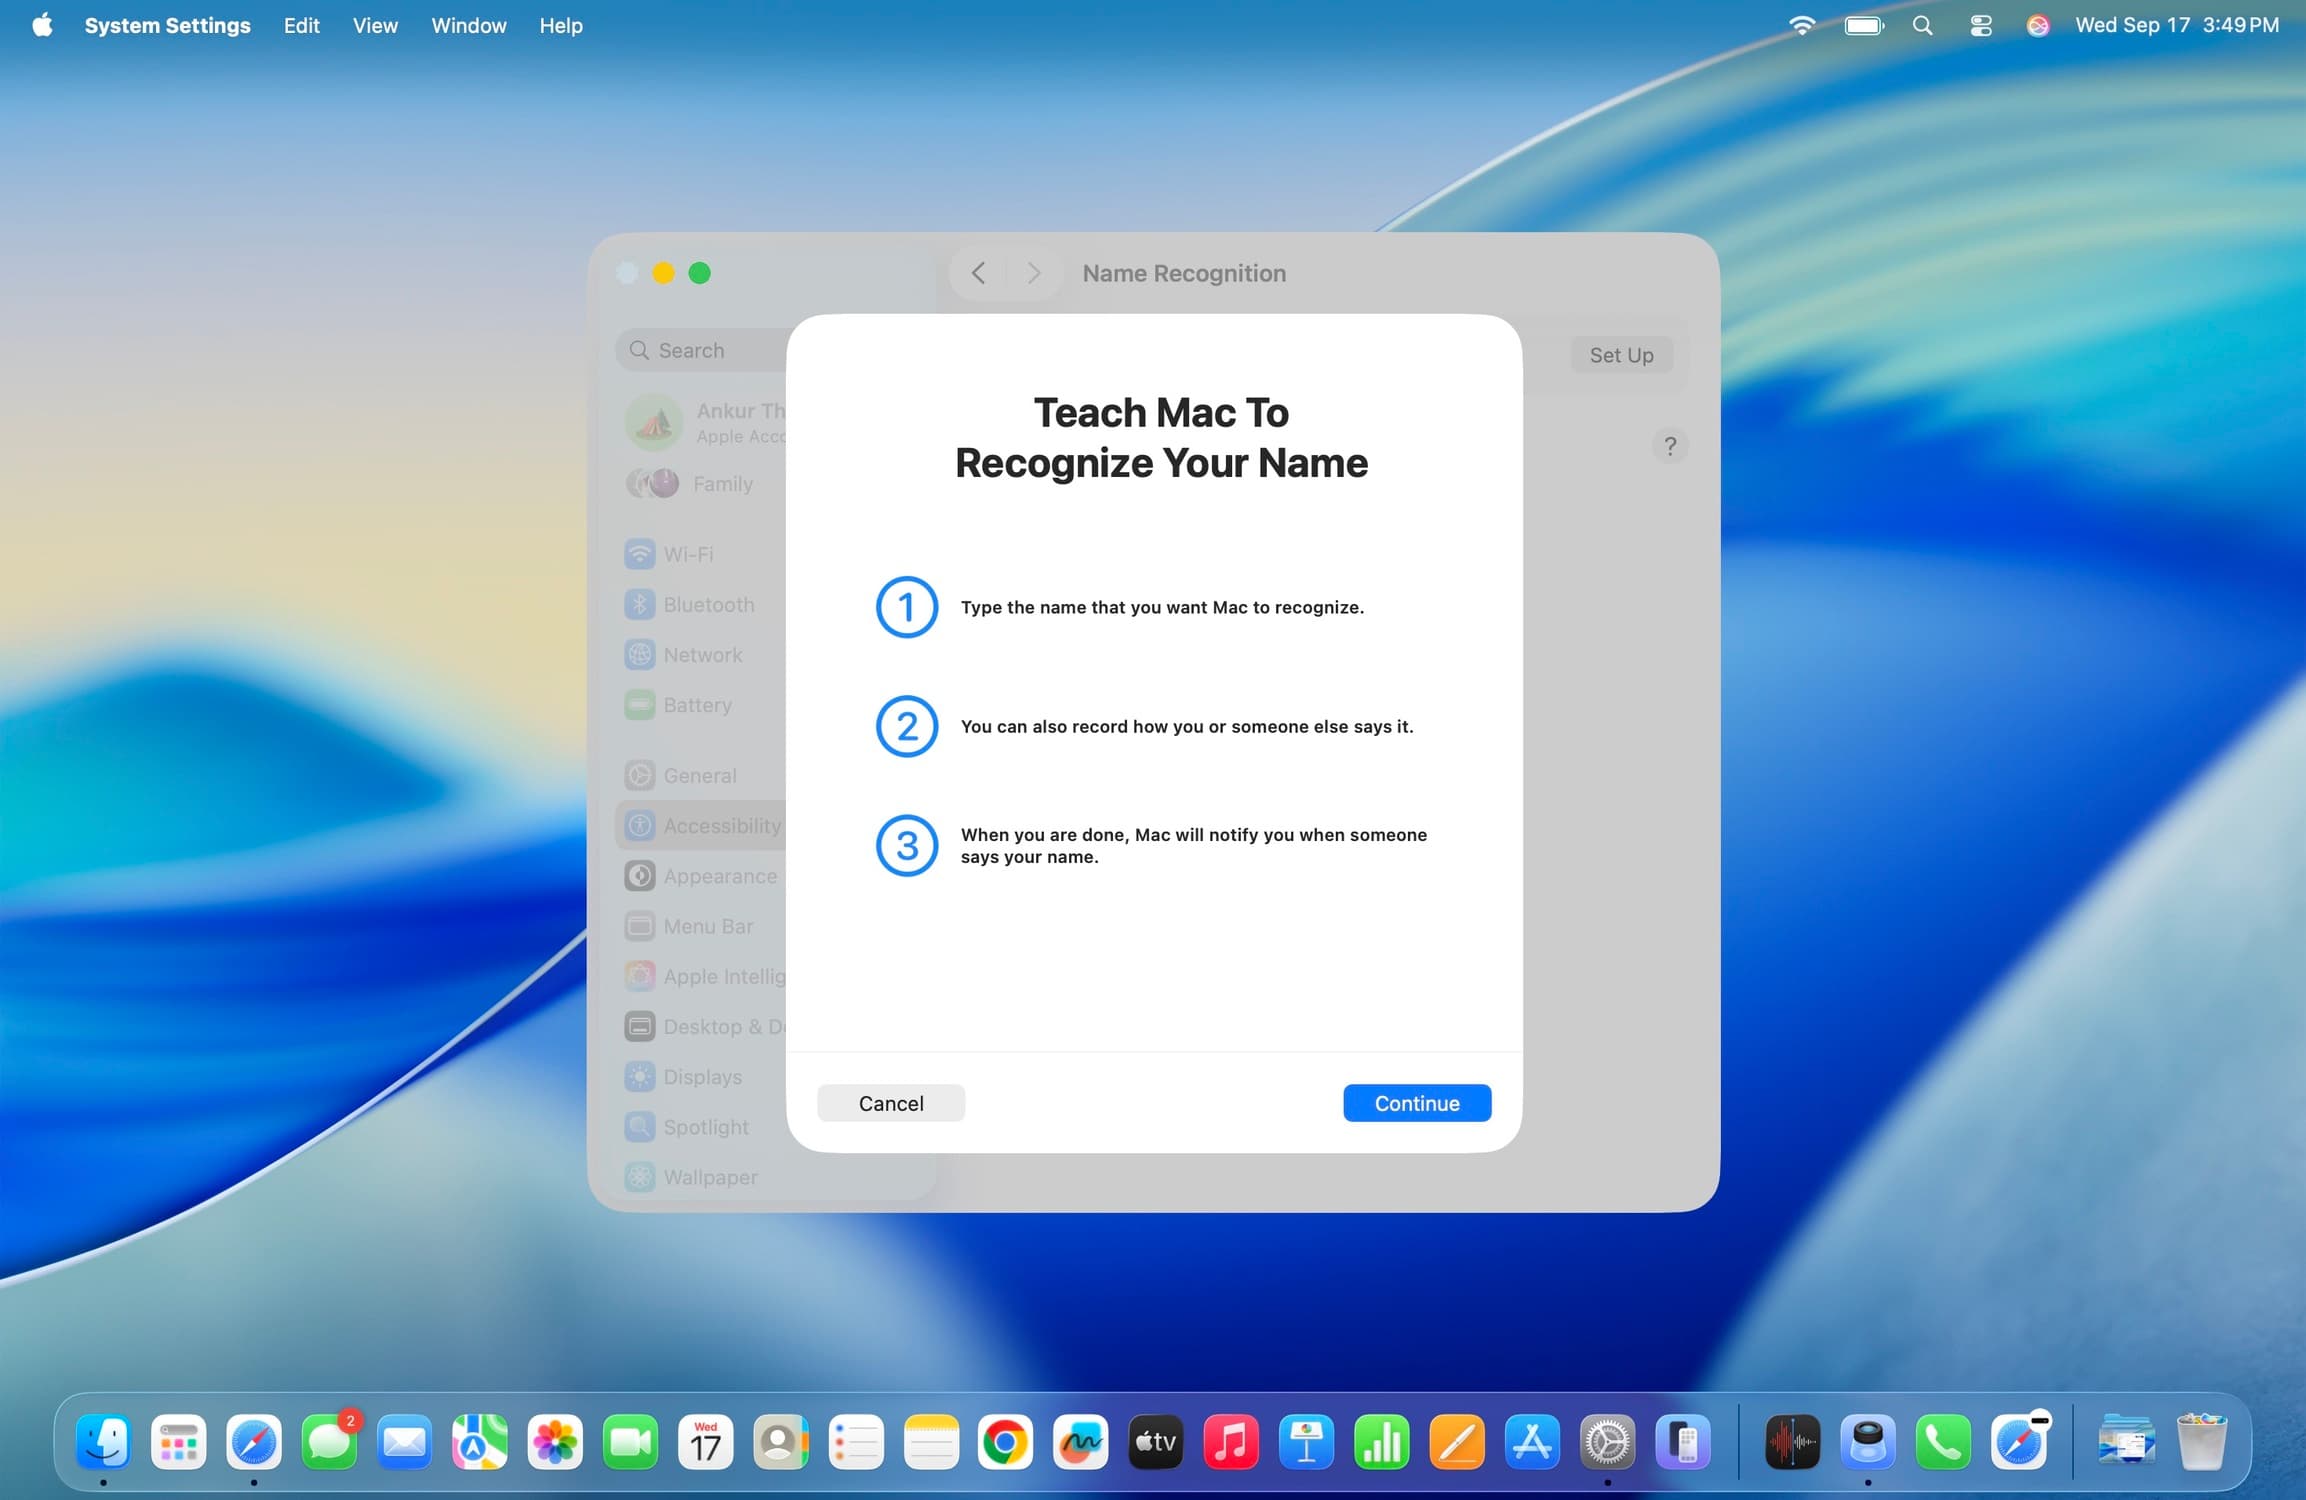Open Freeform from the Dock
The height and width of the screenshot is (1500, 2306).
[1080, 1441]
